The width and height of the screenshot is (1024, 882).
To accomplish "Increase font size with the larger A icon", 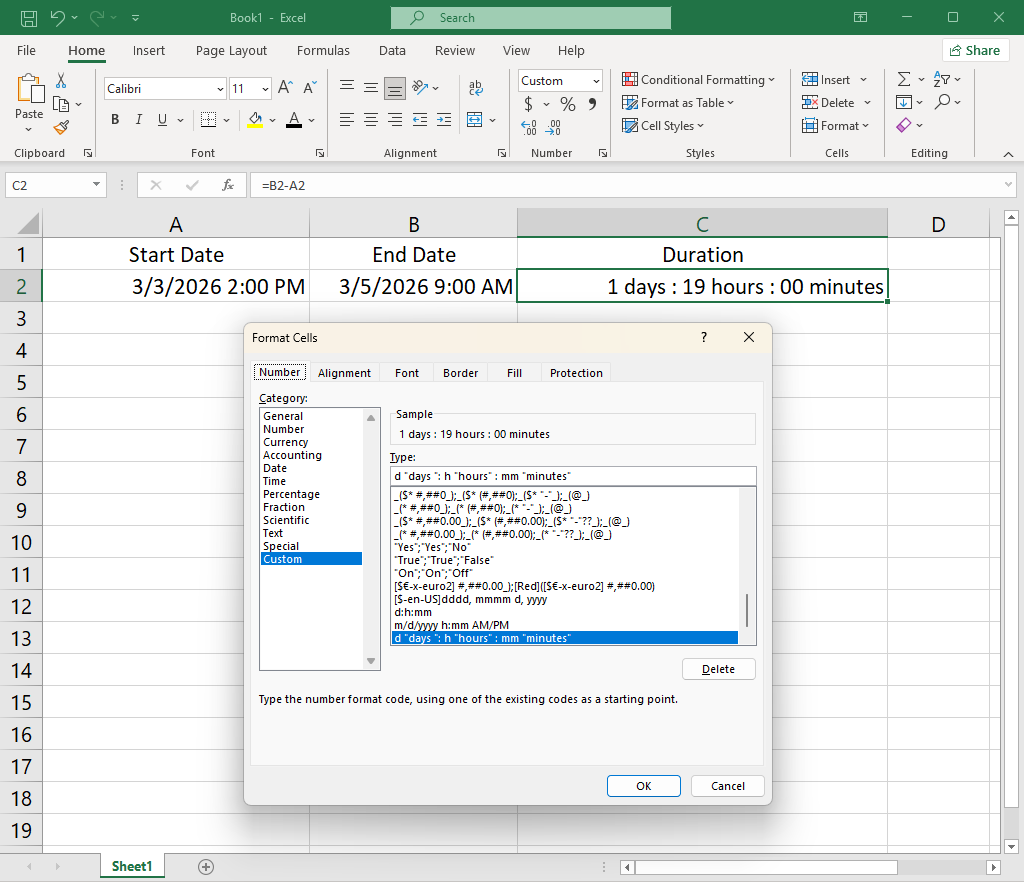I will (x=285, y=87).
